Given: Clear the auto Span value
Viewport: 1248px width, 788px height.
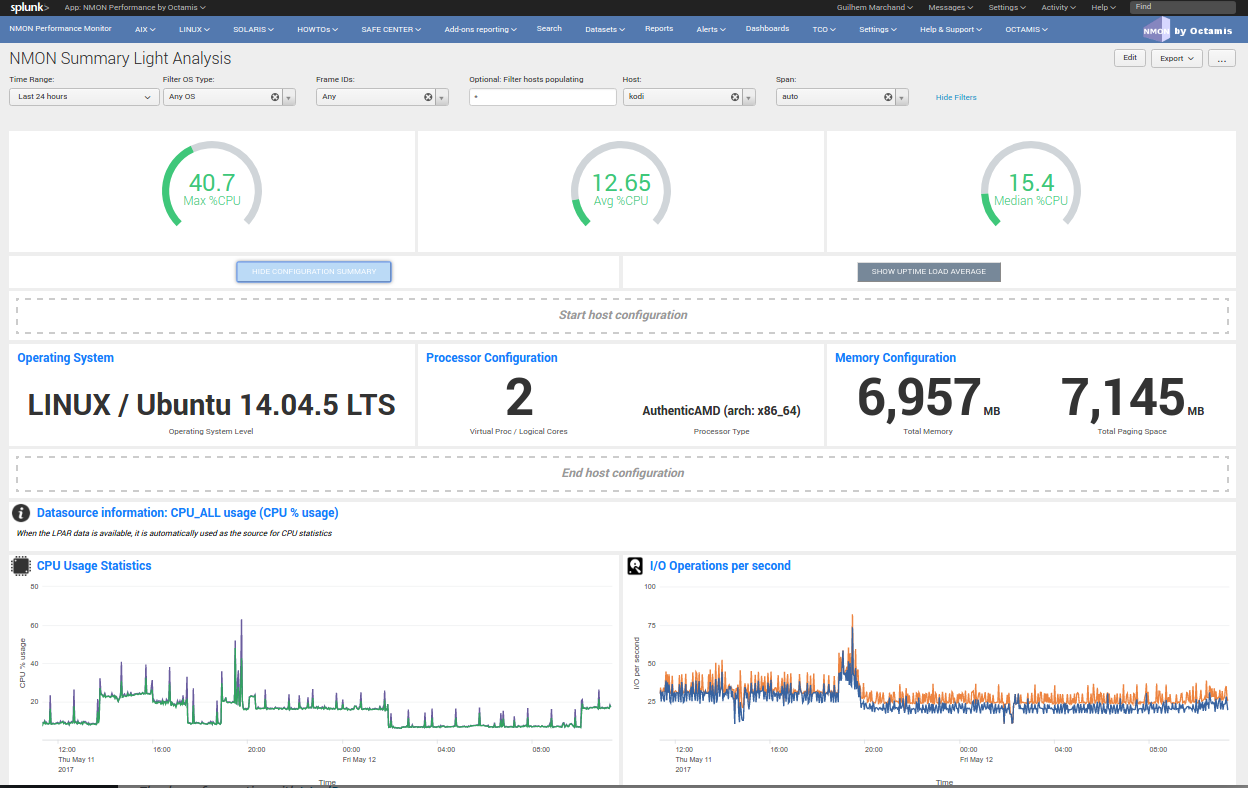Looking at the screenshot, I should 887,97.
